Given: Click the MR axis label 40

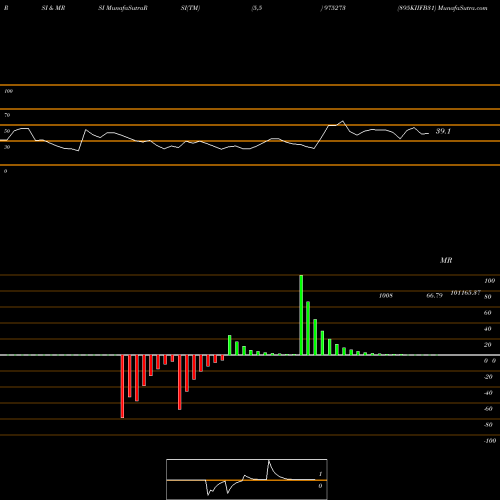Looking at the screenshot, I should click(487, 329).
